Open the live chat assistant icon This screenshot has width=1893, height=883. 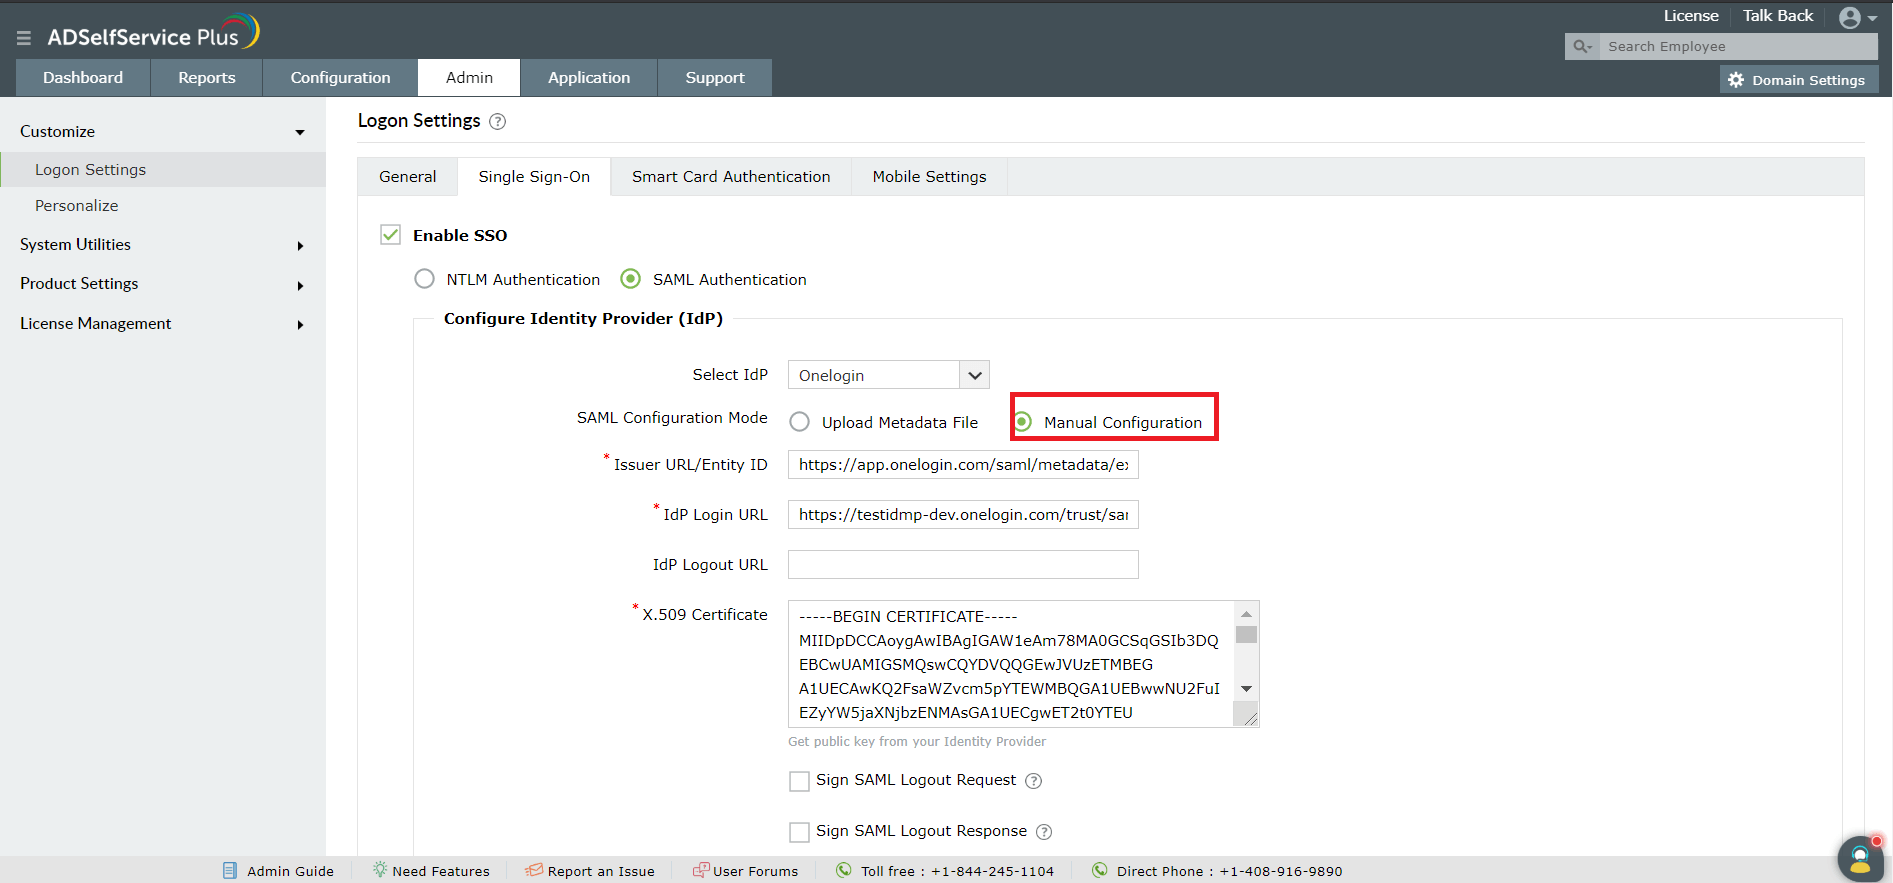1860,858
